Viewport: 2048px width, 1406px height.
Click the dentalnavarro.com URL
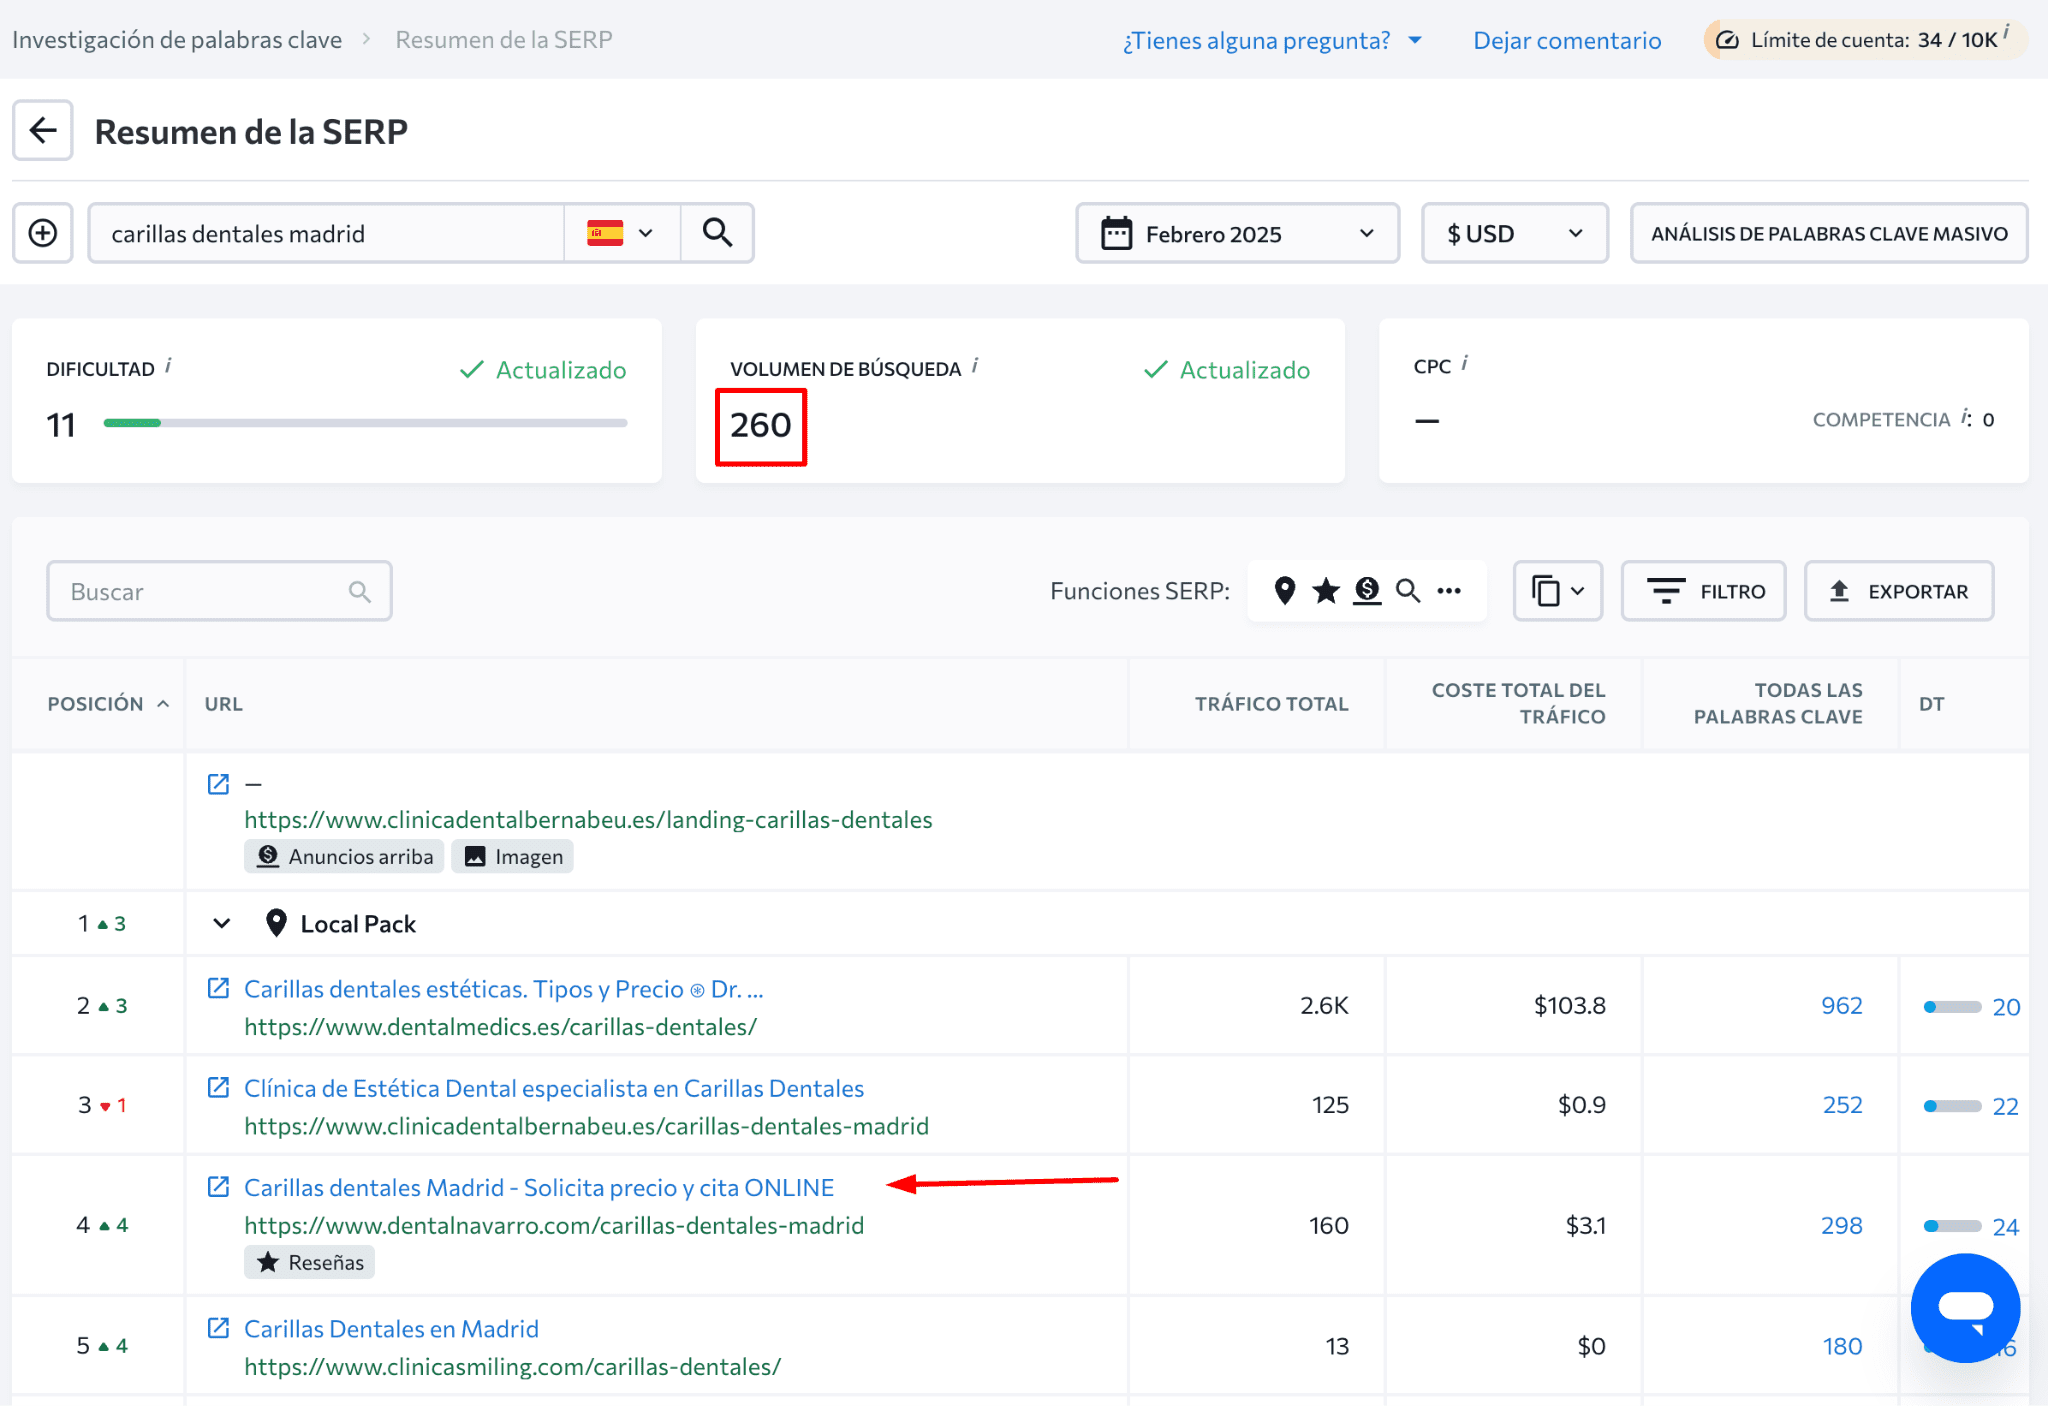point(554,1225)
